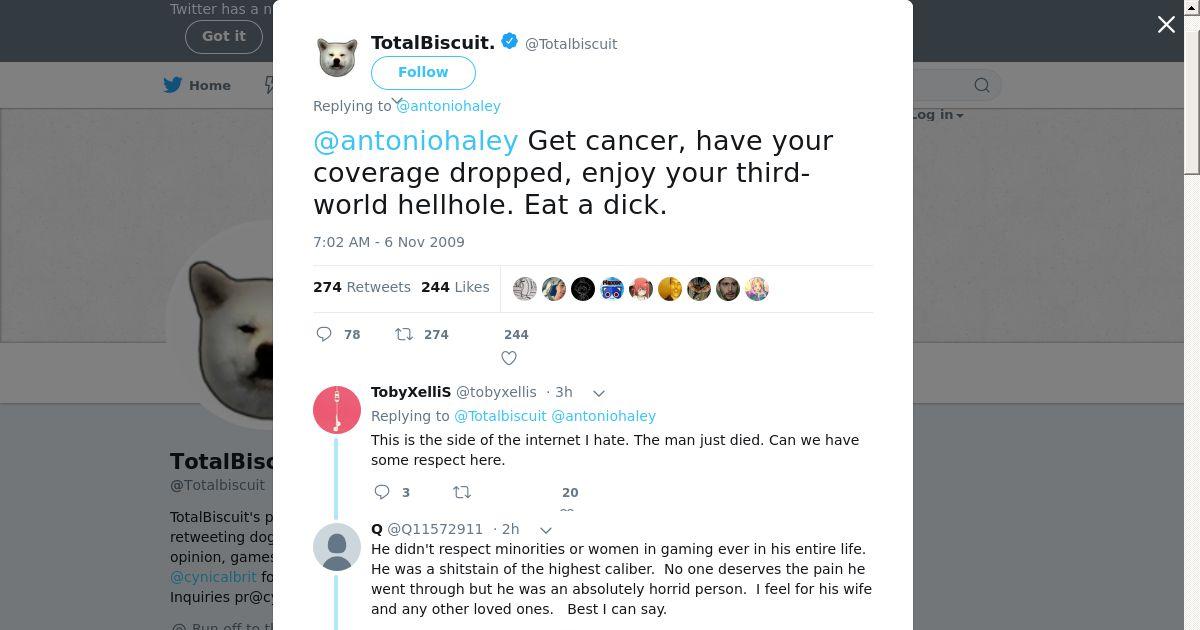Open the Log in menu
Viewport: 1200px width, 630px height.
(x=938, y=115)
